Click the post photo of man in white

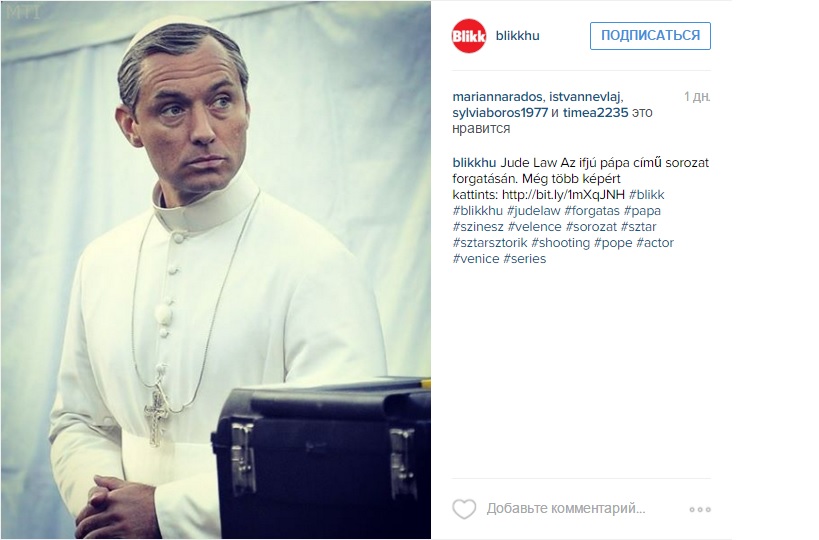click(216, 270)
